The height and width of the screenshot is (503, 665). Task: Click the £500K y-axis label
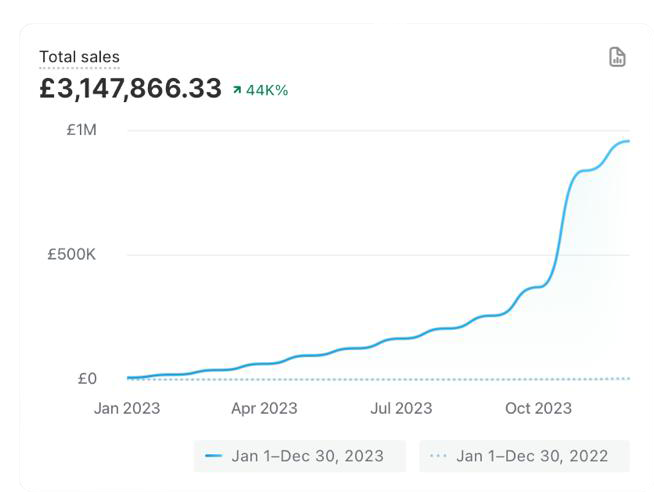[71, 254]
